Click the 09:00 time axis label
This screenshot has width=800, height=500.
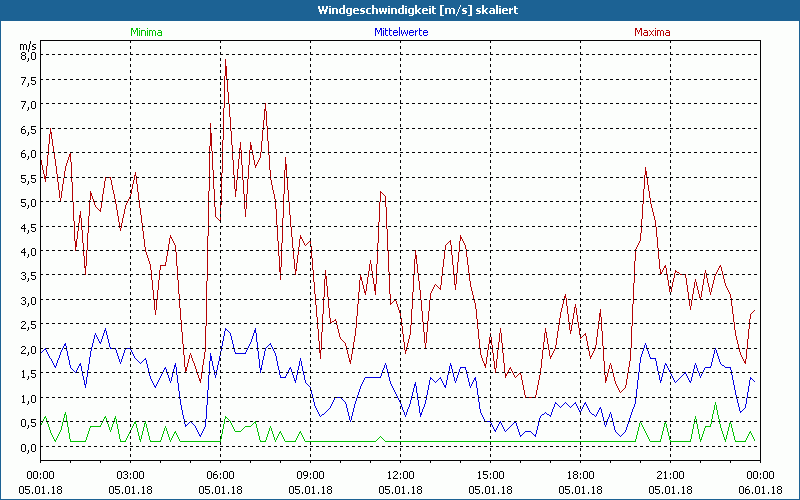[x=310, y=474]
